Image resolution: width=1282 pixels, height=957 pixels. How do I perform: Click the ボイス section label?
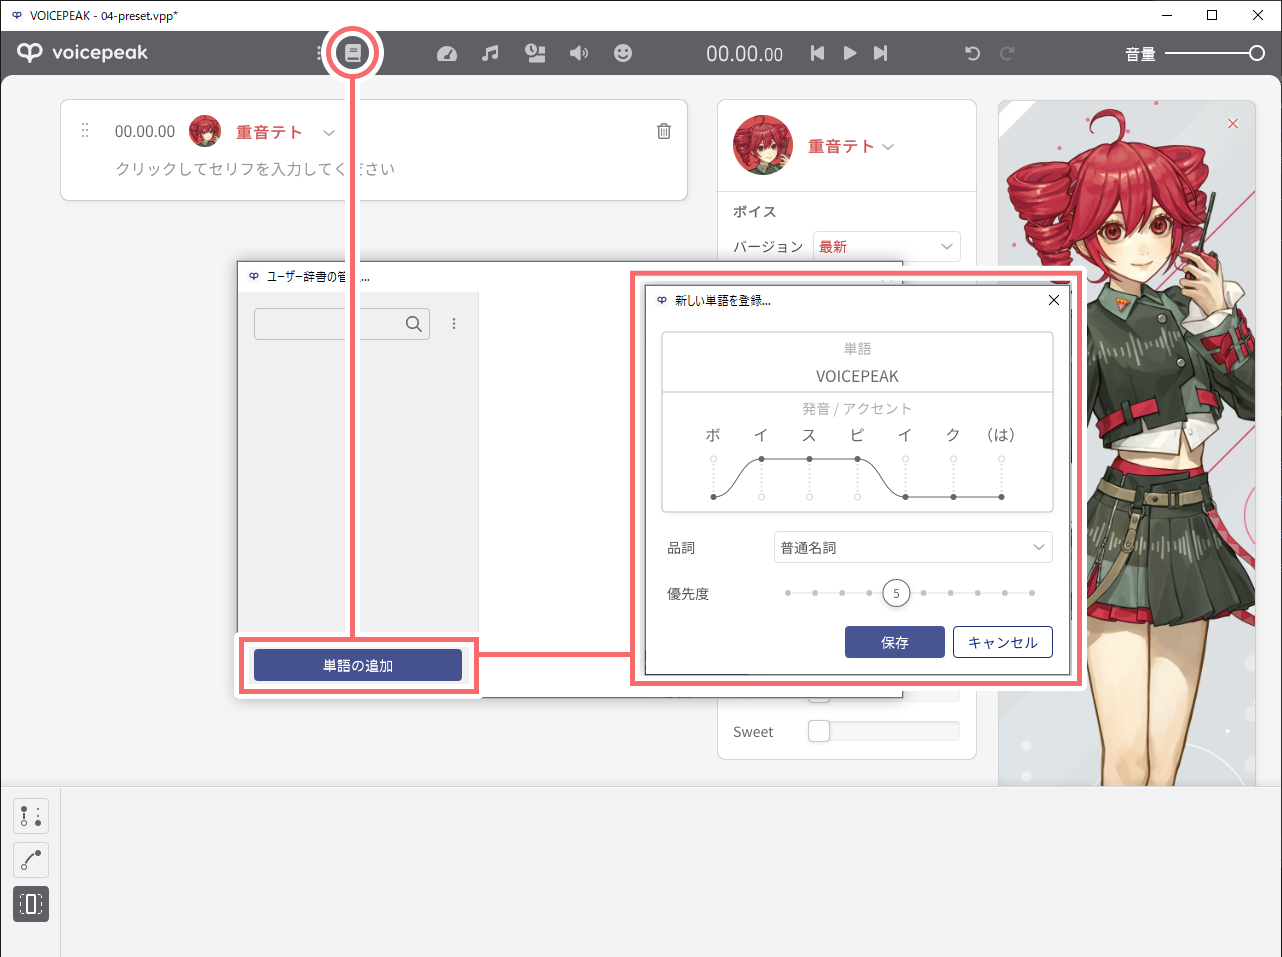[755, 212]
